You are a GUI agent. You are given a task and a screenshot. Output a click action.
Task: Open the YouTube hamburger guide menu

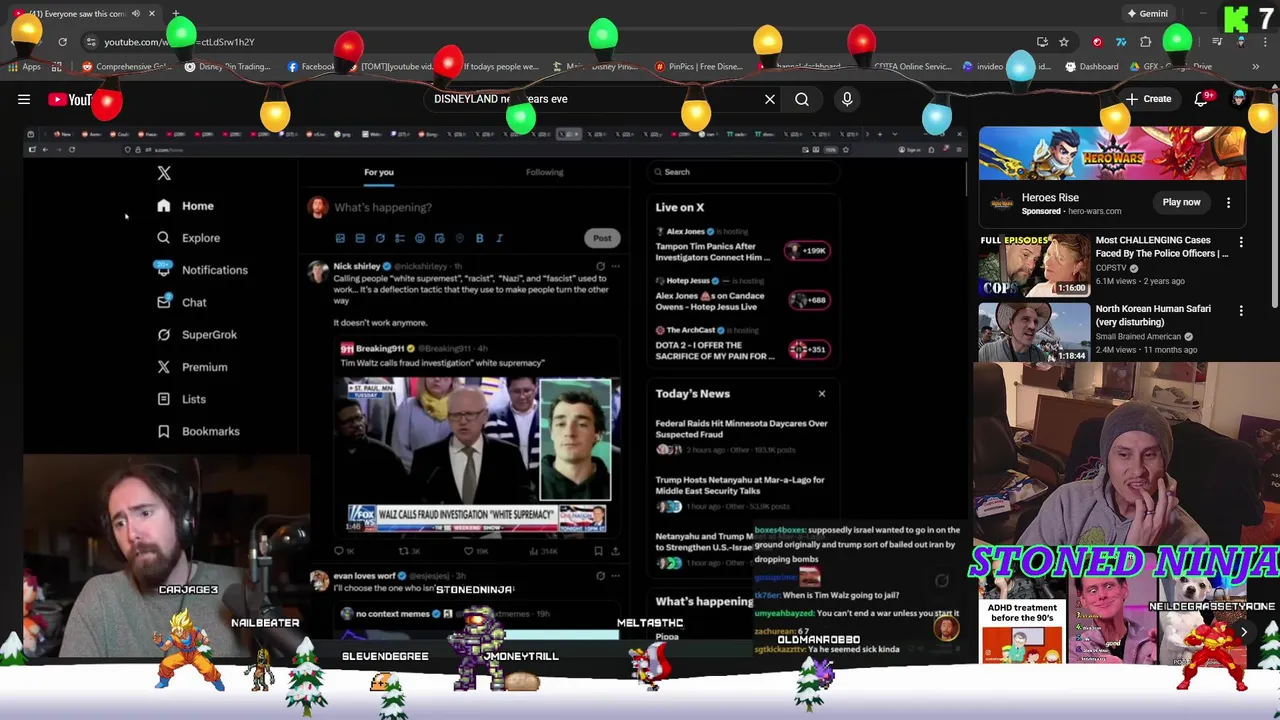pyautogui.click(x=24, y=99)
